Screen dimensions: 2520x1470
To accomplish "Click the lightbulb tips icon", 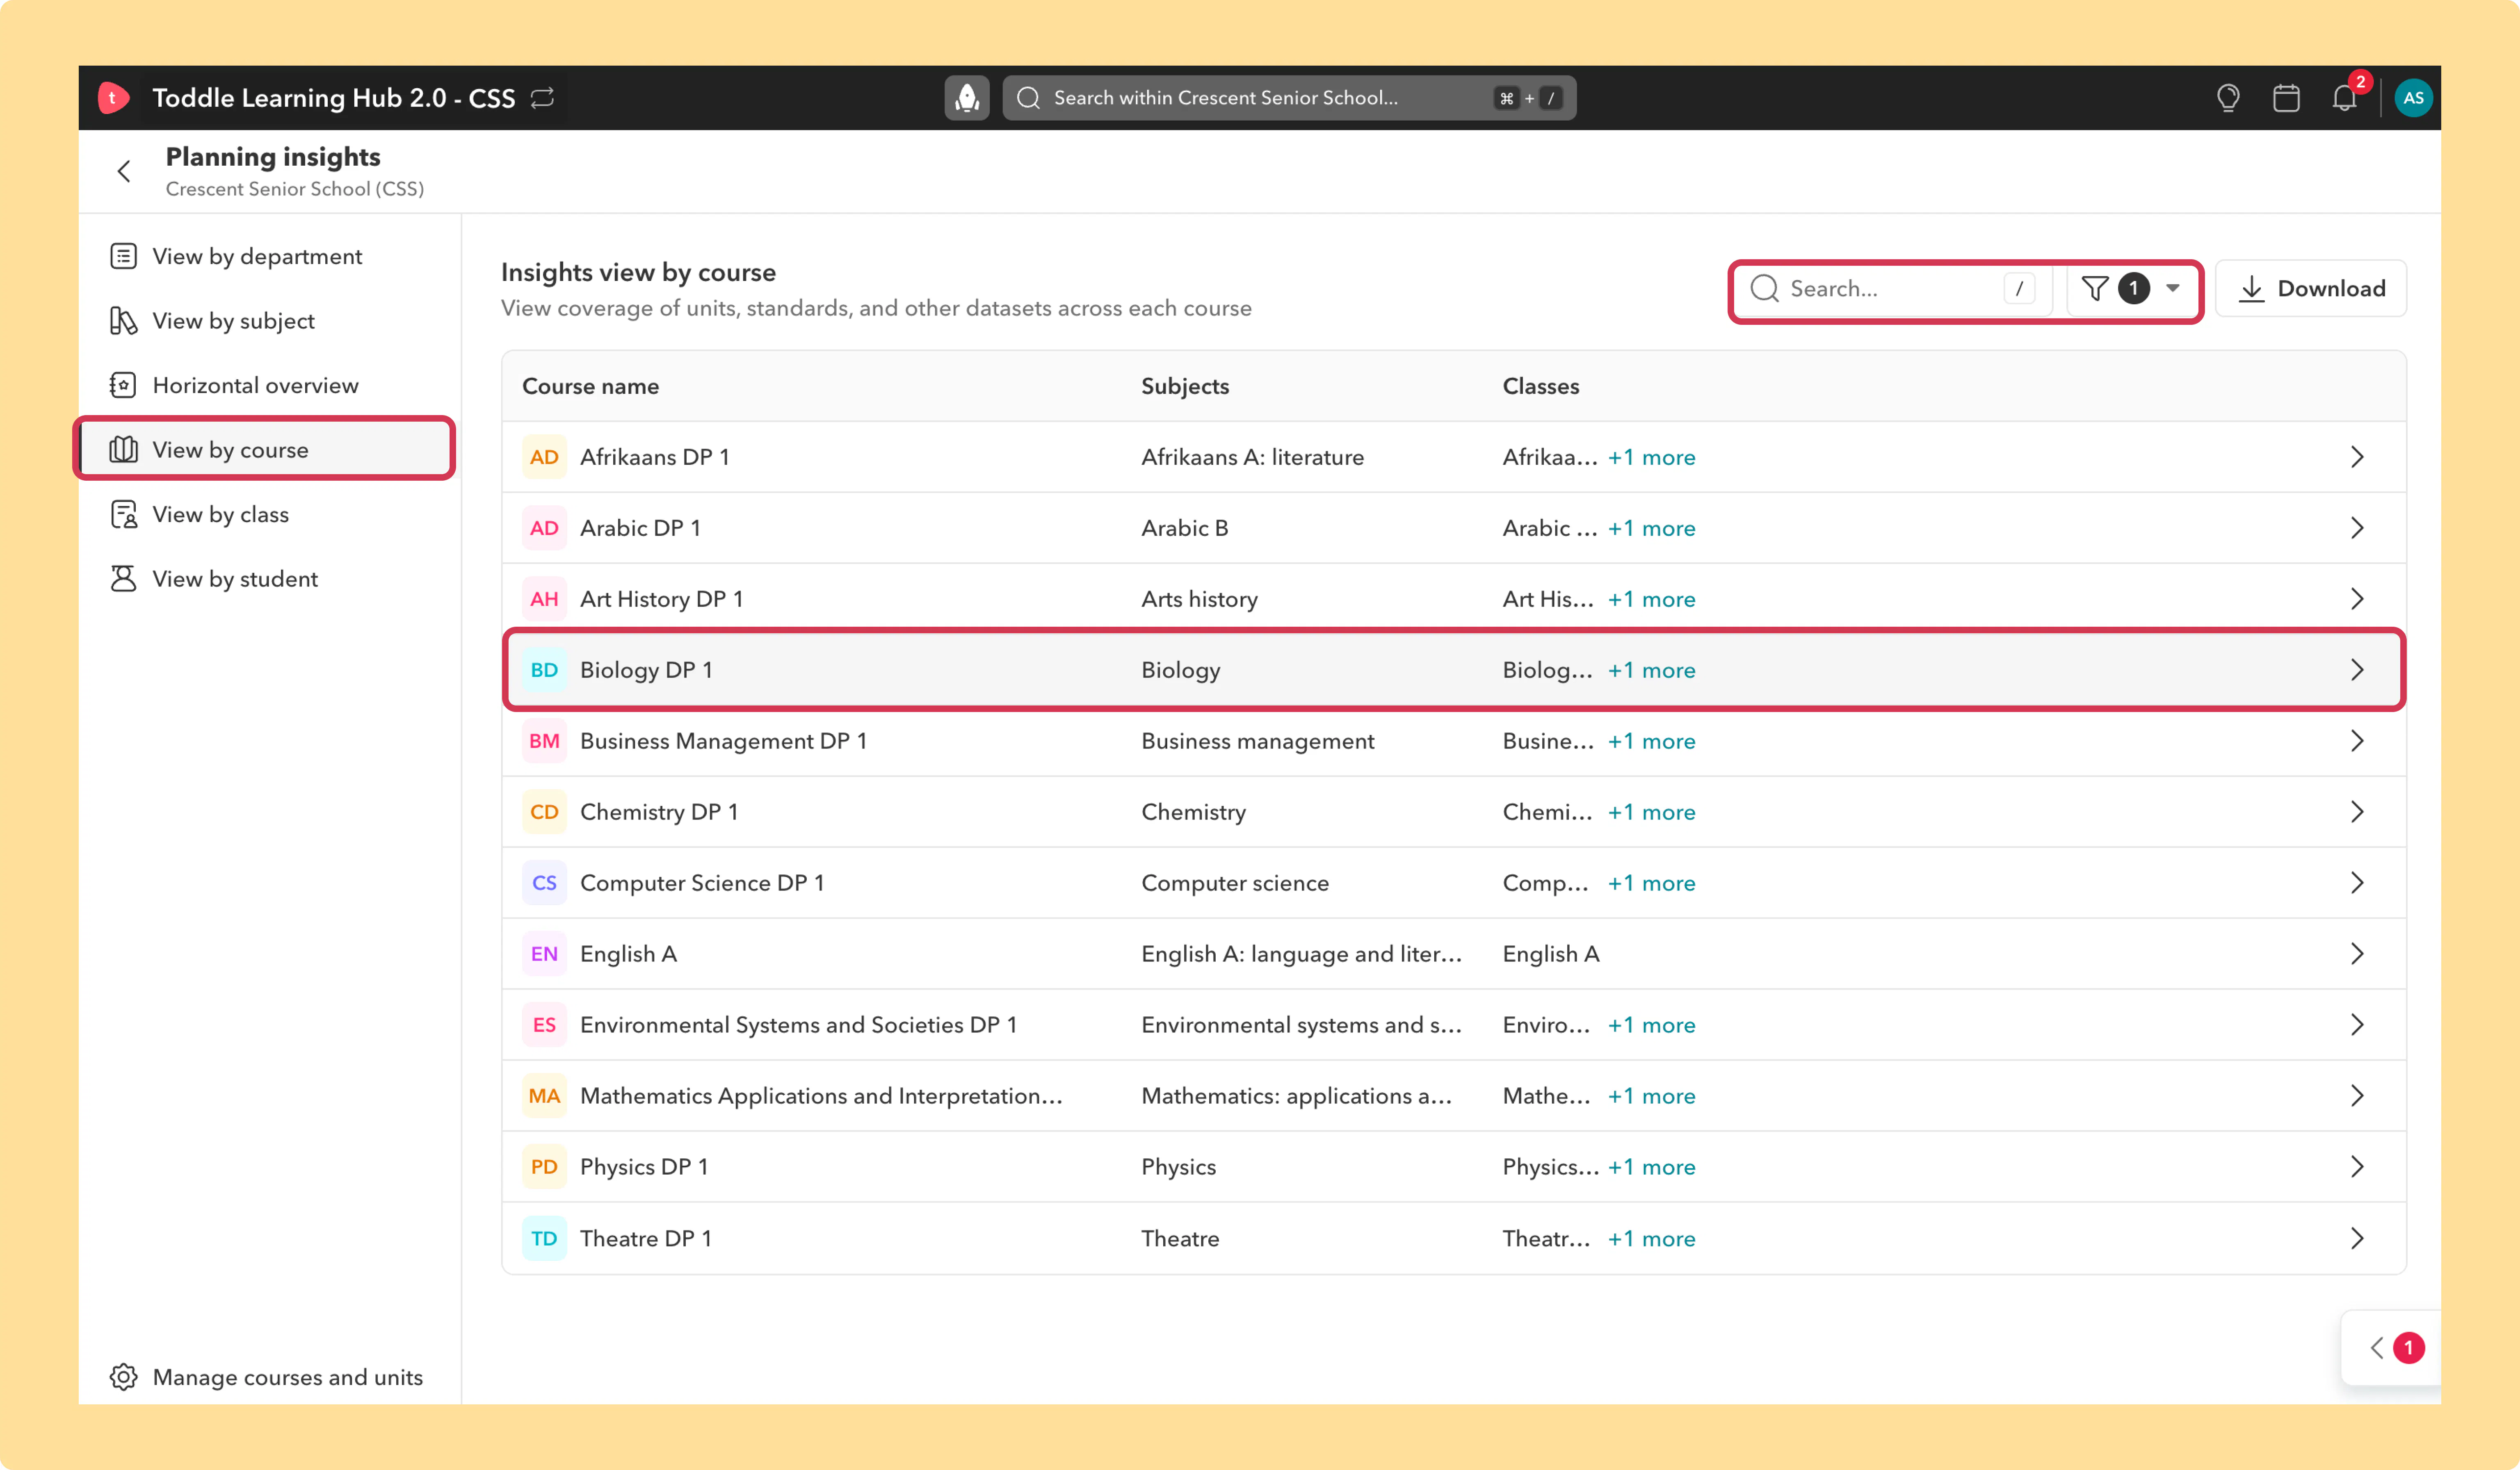I will pyautogui.click(x=2228, y=98).
